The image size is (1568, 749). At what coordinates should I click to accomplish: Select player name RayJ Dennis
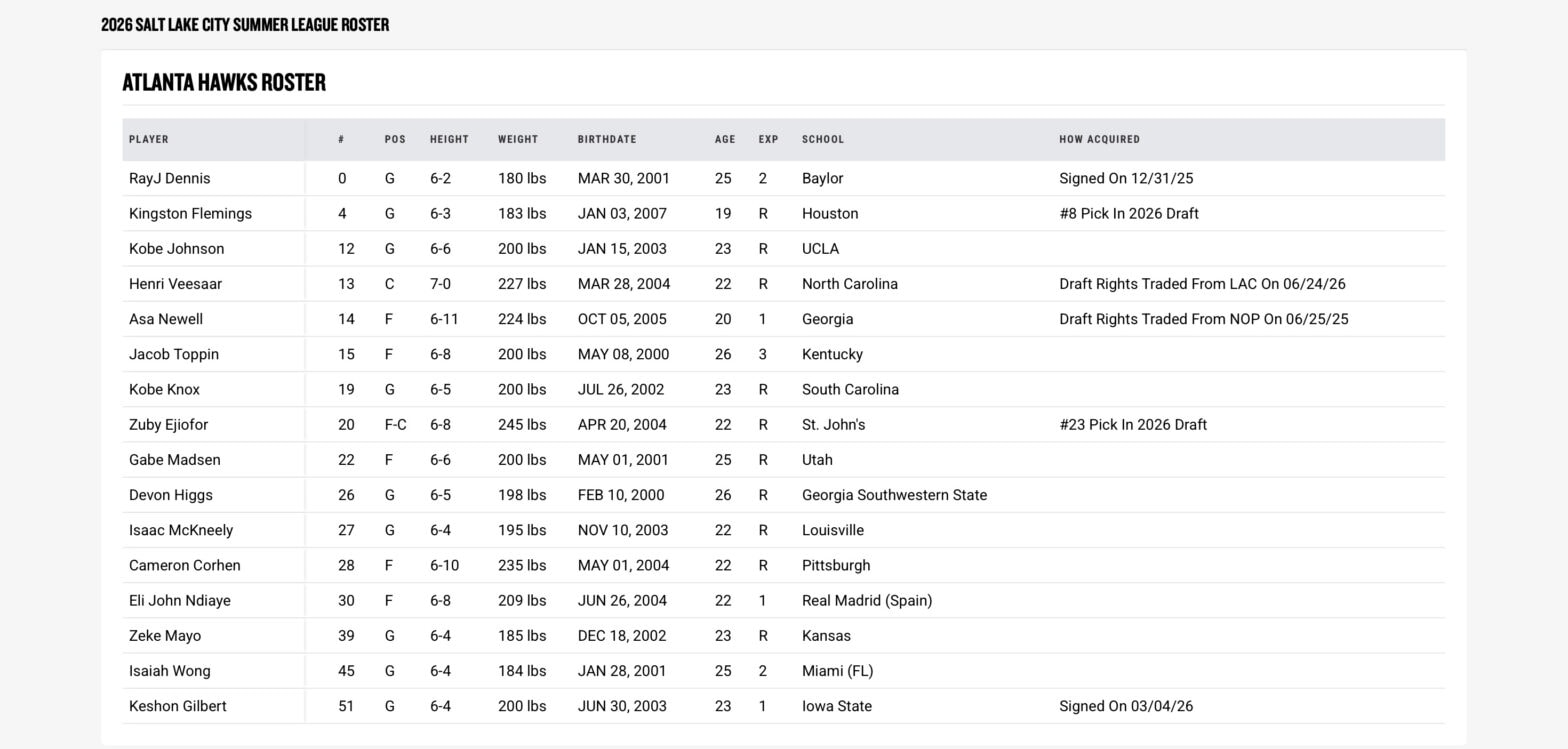[169, 178]
